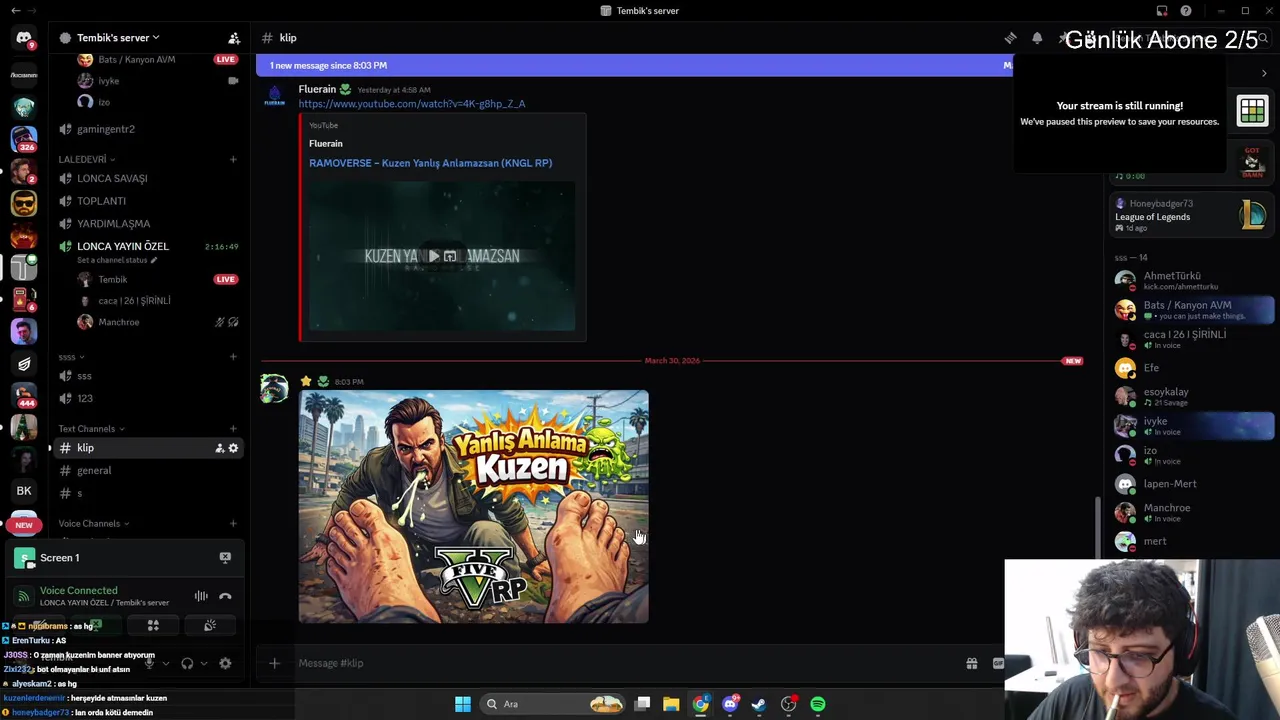The width and height of the screenshot is (1280, 720).
Task: Open Steam from the taskbar
Action: 759,704
